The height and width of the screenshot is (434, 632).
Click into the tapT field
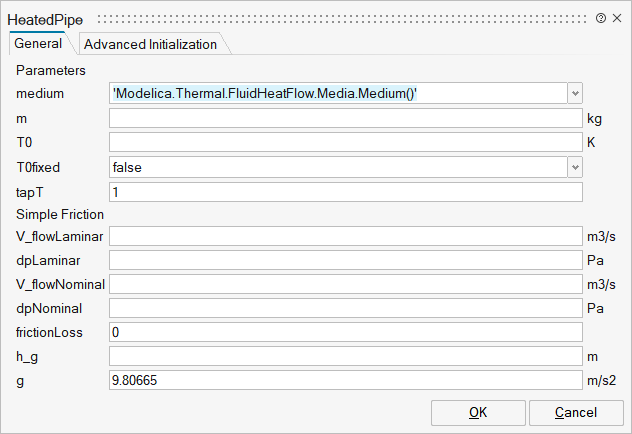point(346,192)
